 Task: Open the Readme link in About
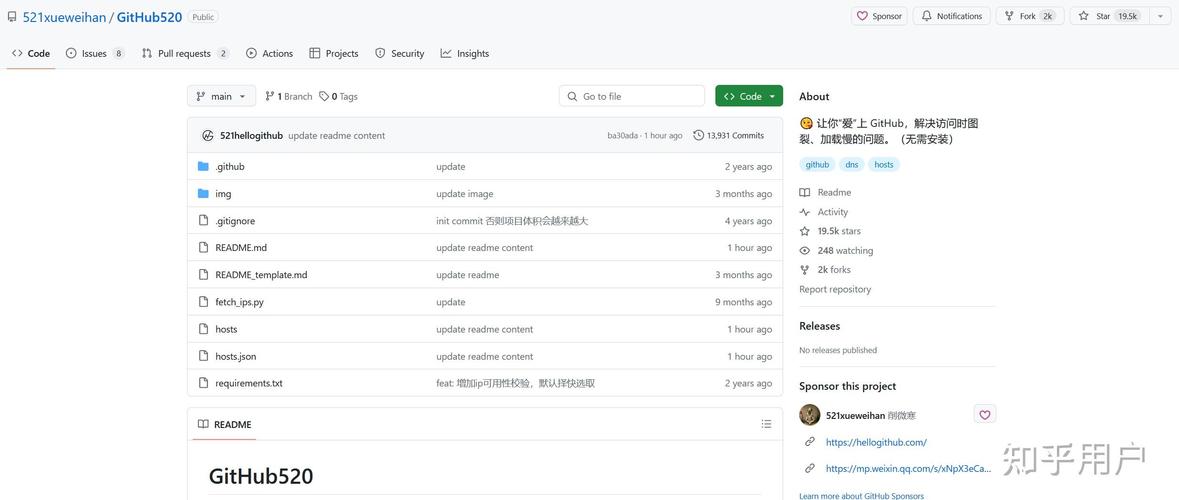826,192
